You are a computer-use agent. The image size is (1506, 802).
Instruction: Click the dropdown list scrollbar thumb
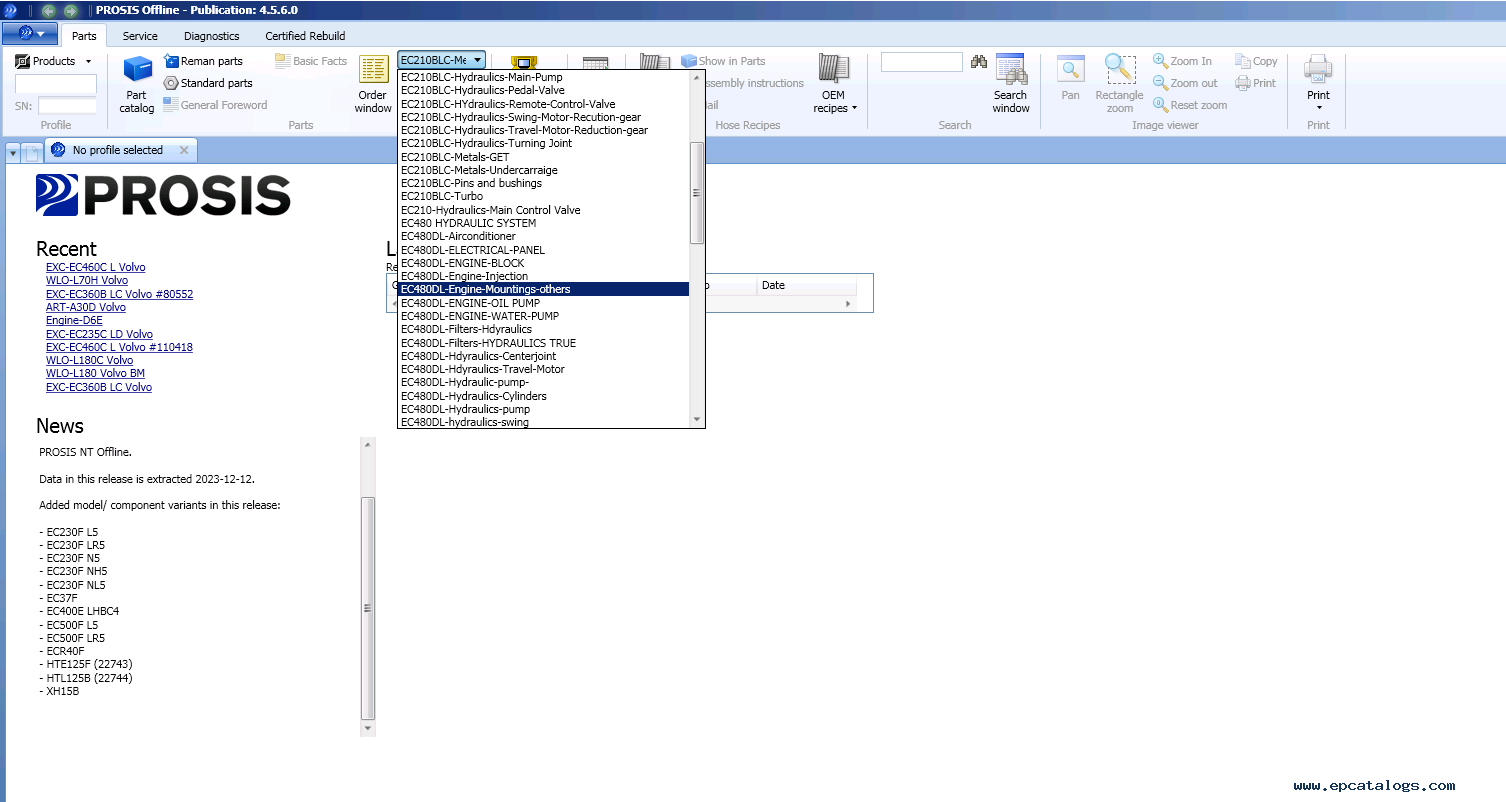point(697,193)
